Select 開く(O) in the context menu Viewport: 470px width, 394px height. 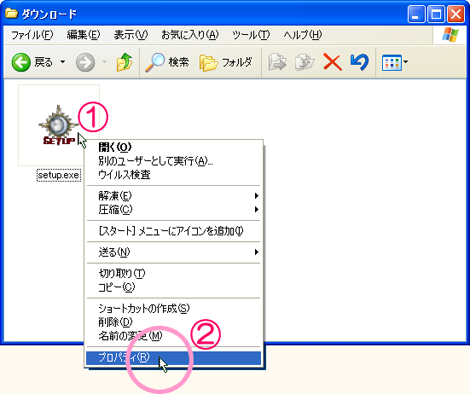coord(173,147)
